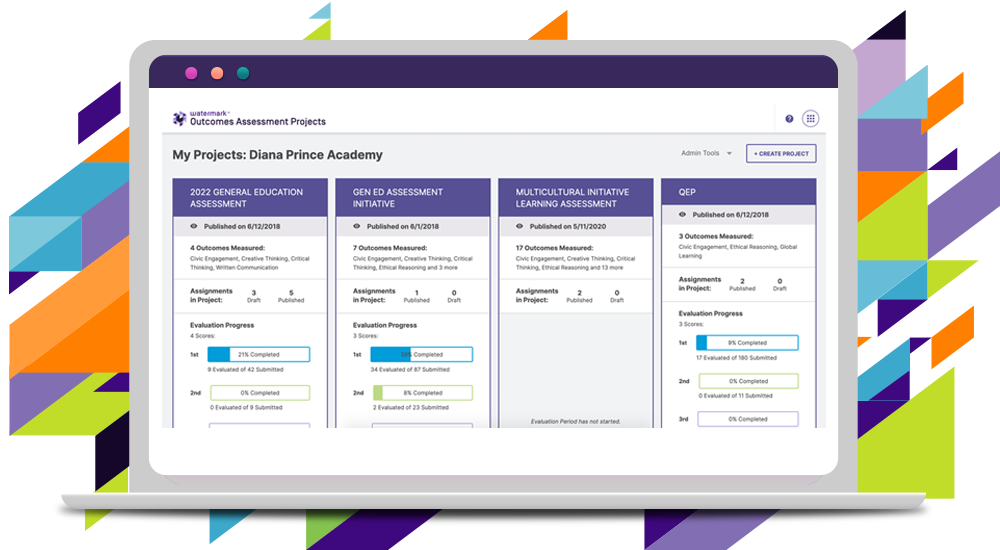Viewport: 1000px width, 550px height.
Task: Click the pink window dot
Action: (191, 73)
